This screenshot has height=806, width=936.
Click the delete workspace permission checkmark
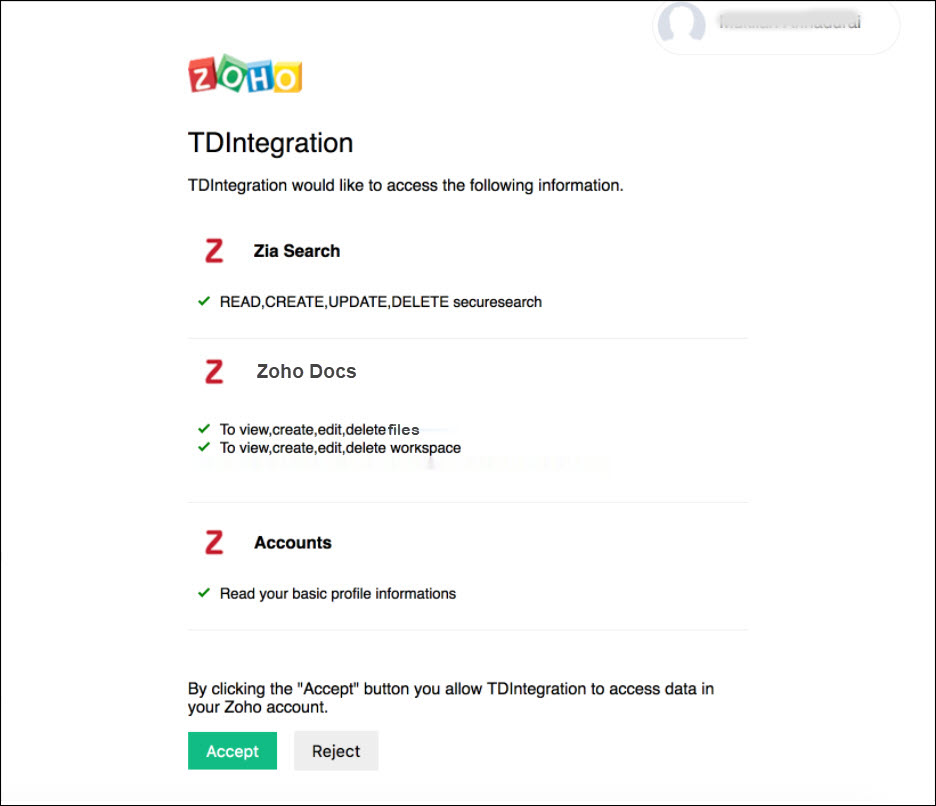204,447
